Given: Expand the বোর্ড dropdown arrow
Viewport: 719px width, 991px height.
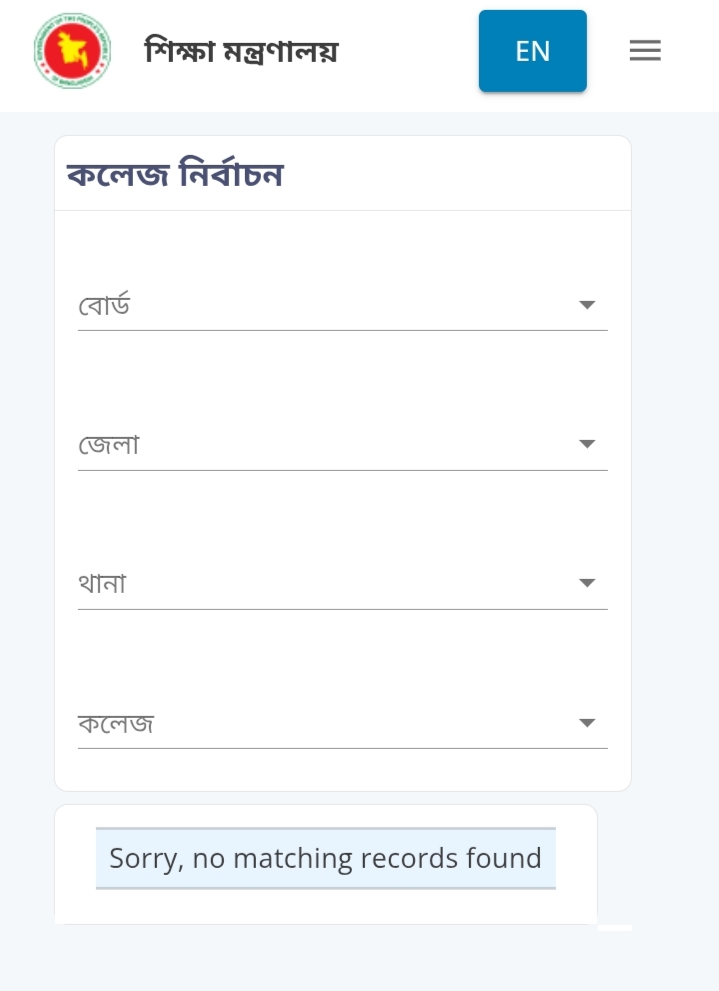Looking at the screenshot, I should pos(587,305).
